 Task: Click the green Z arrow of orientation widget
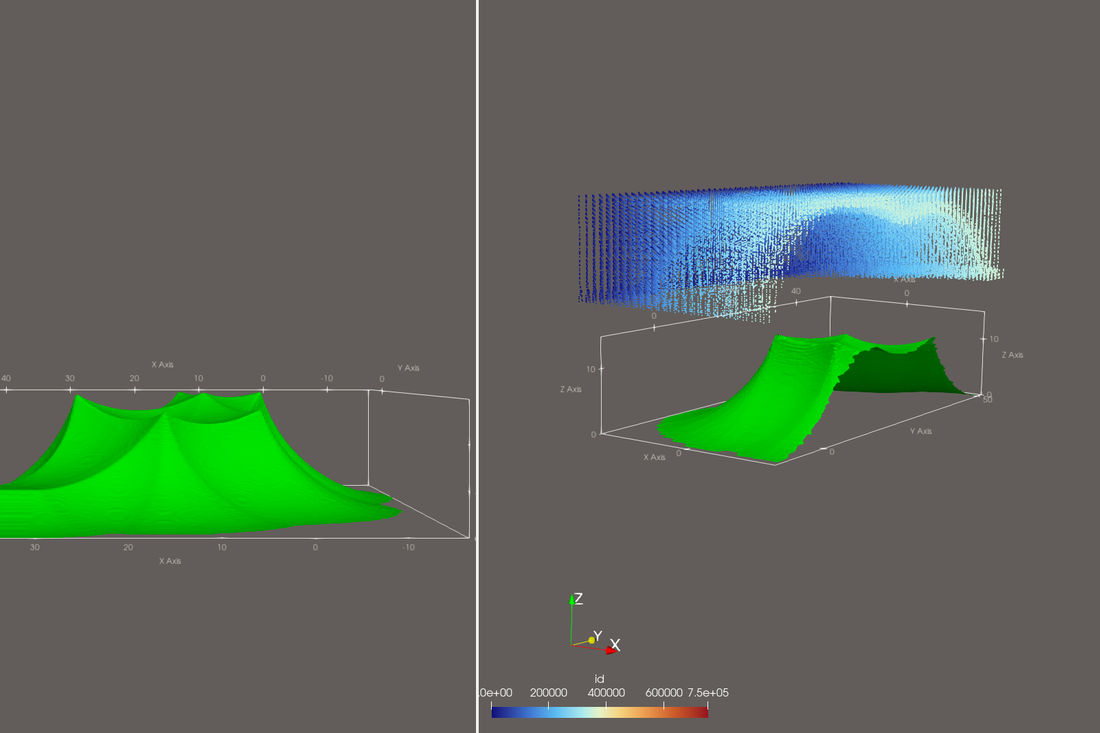572,601
